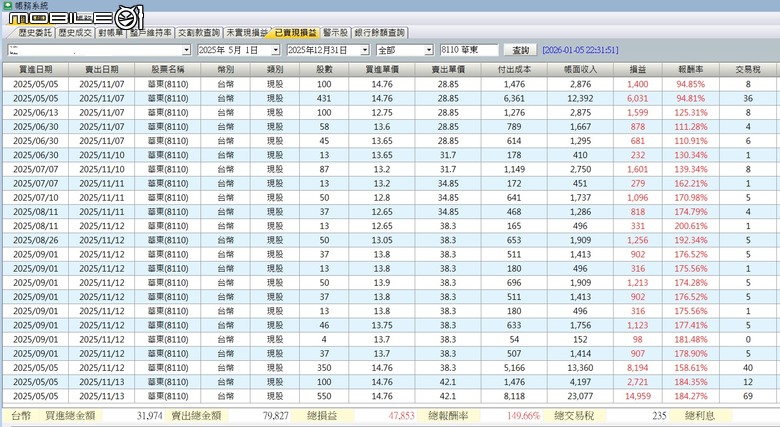Open the 歷史成交 tab
The height and width of the screenshot is (427, 780).
[x=75, y=33]
